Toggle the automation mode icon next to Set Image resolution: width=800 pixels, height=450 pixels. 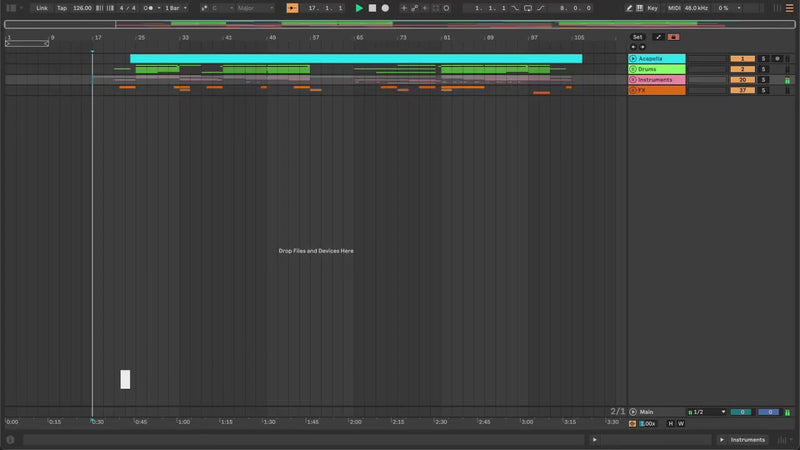(658, 37)
